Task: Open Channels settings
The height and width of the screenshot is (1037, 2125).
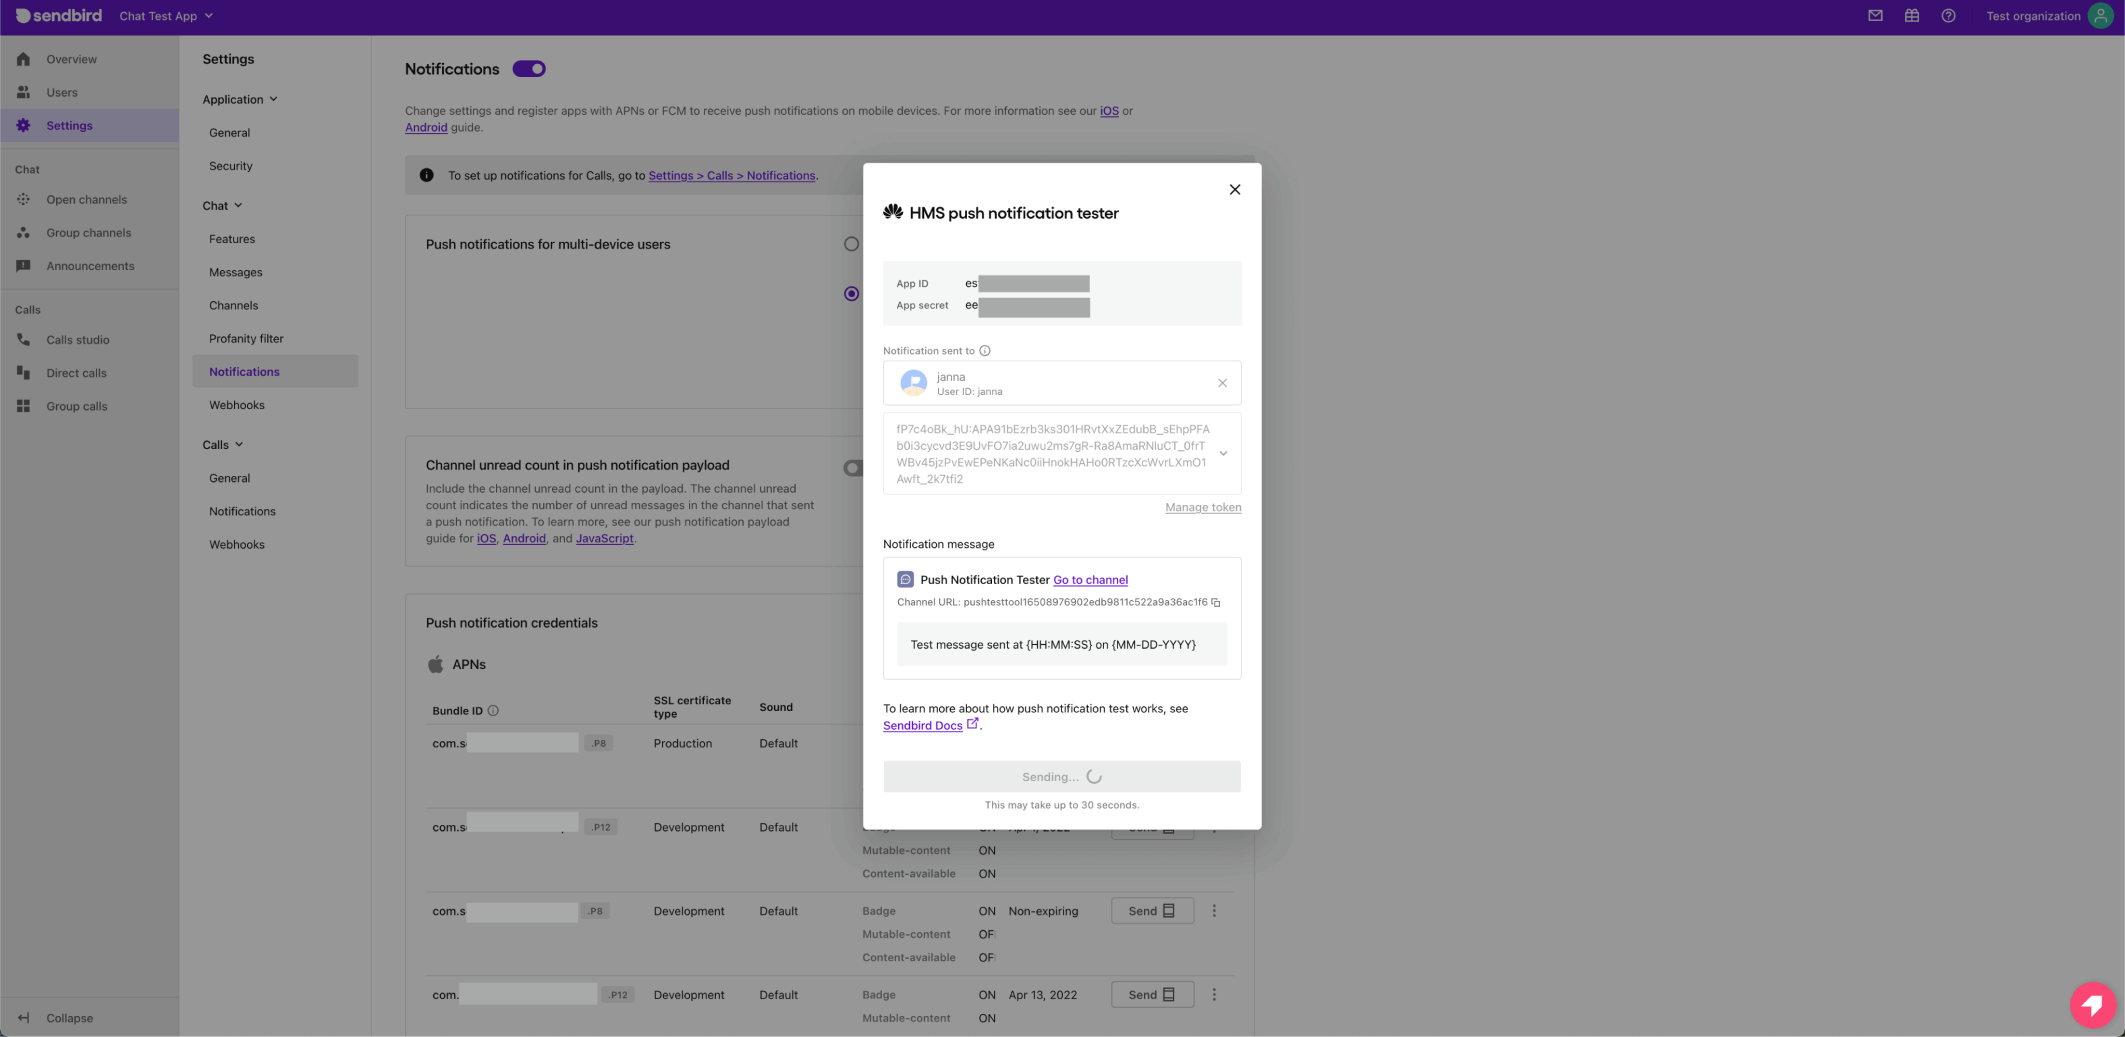Action: tap(233, 305)
